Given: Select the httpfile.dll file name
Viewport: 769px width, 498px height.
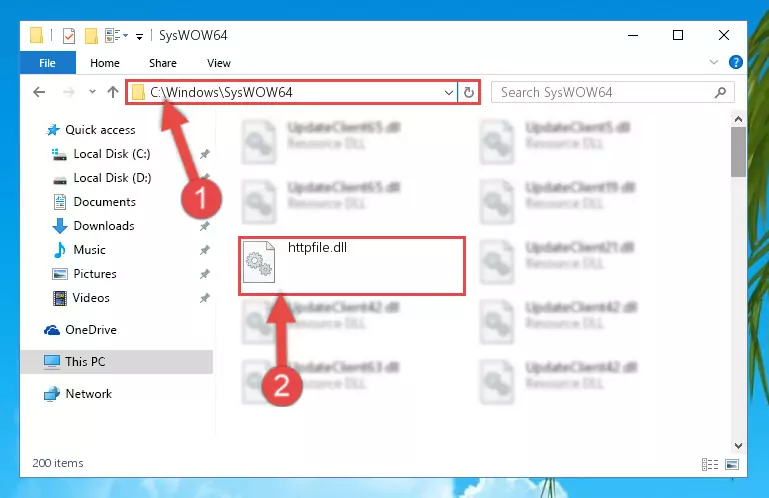Looking at the screenshot, I should pyautogui.click(x=317, y=247).
